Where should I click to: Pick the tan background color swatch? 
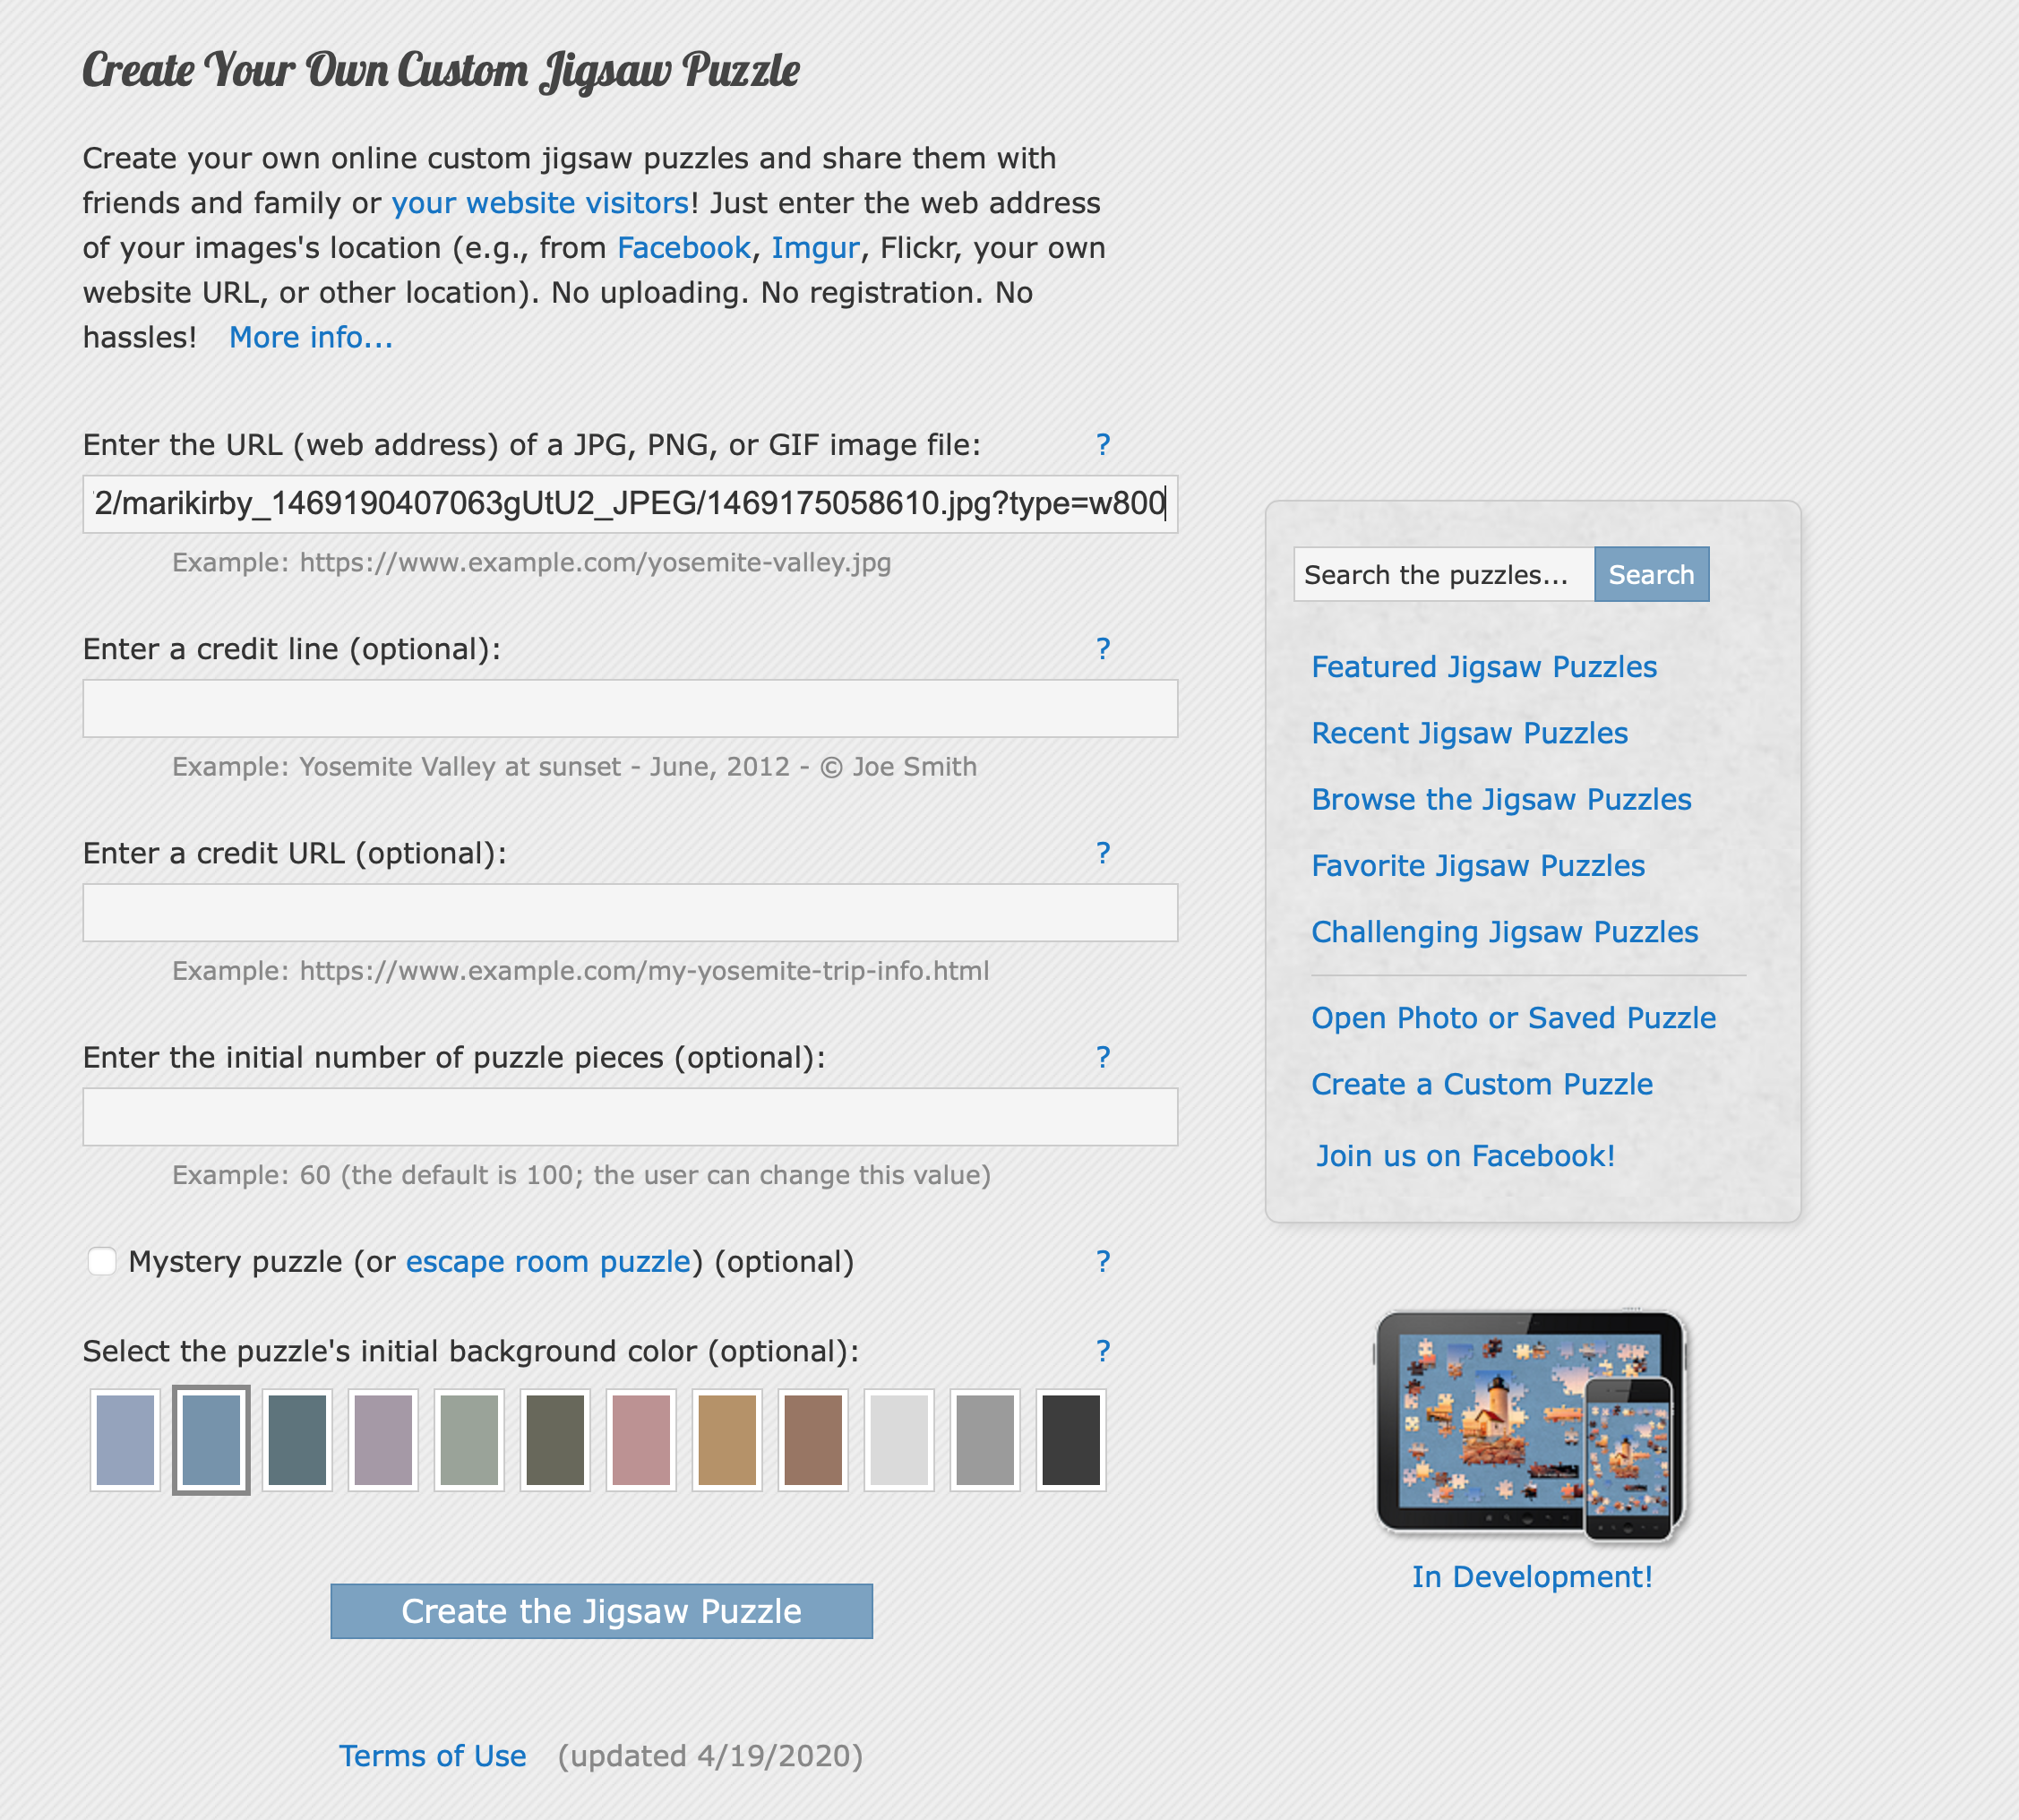click(727, 1440)
